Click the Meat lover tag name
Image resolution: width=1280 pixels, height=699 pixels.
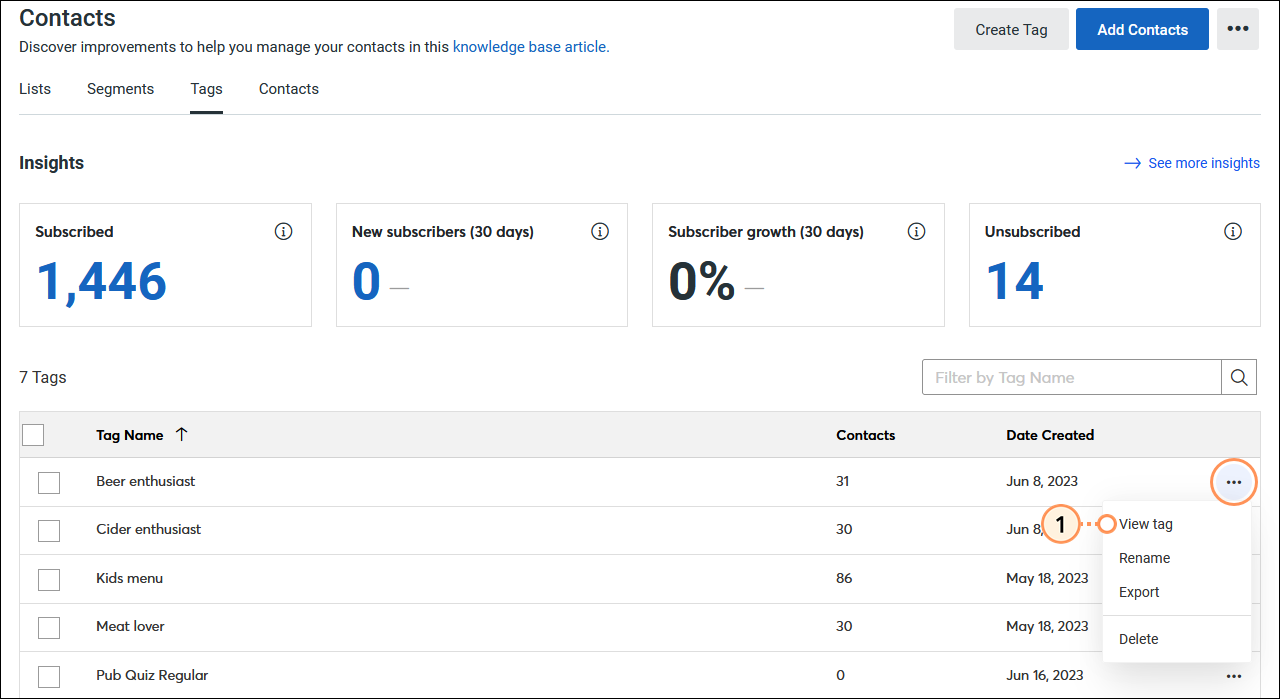pyautogui.click(x=130, y=626)
